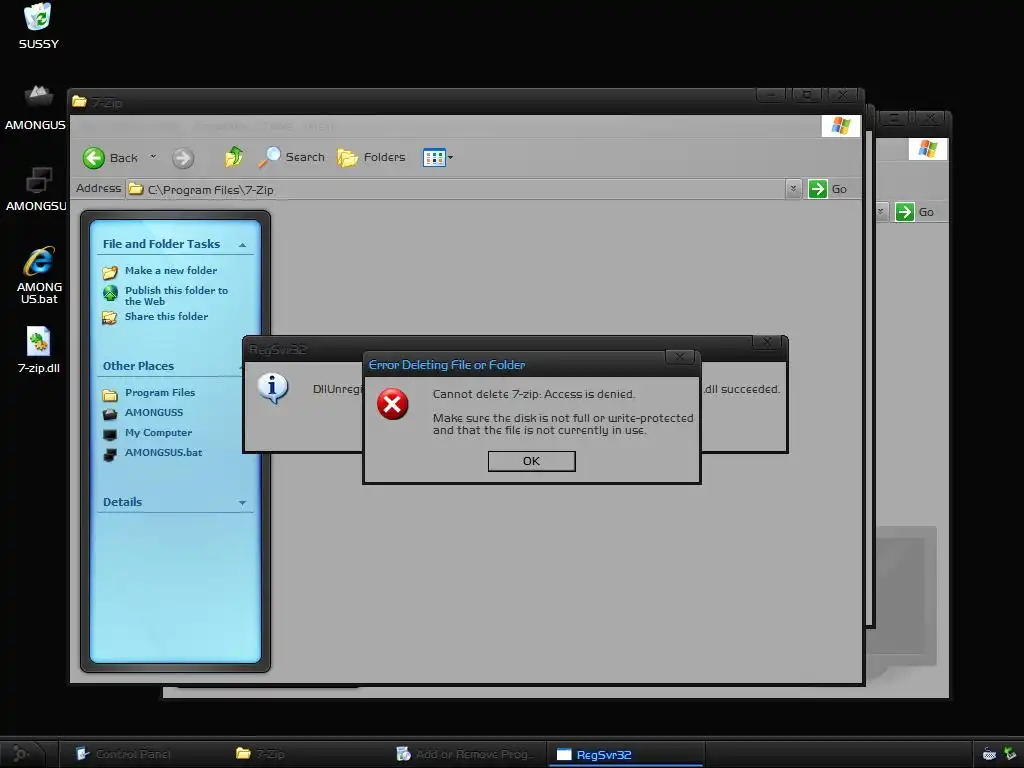1024x768 pixels.
Task: Open Search pane with magnifier icon
Action: pyautogui.click(x=291, y=157)
